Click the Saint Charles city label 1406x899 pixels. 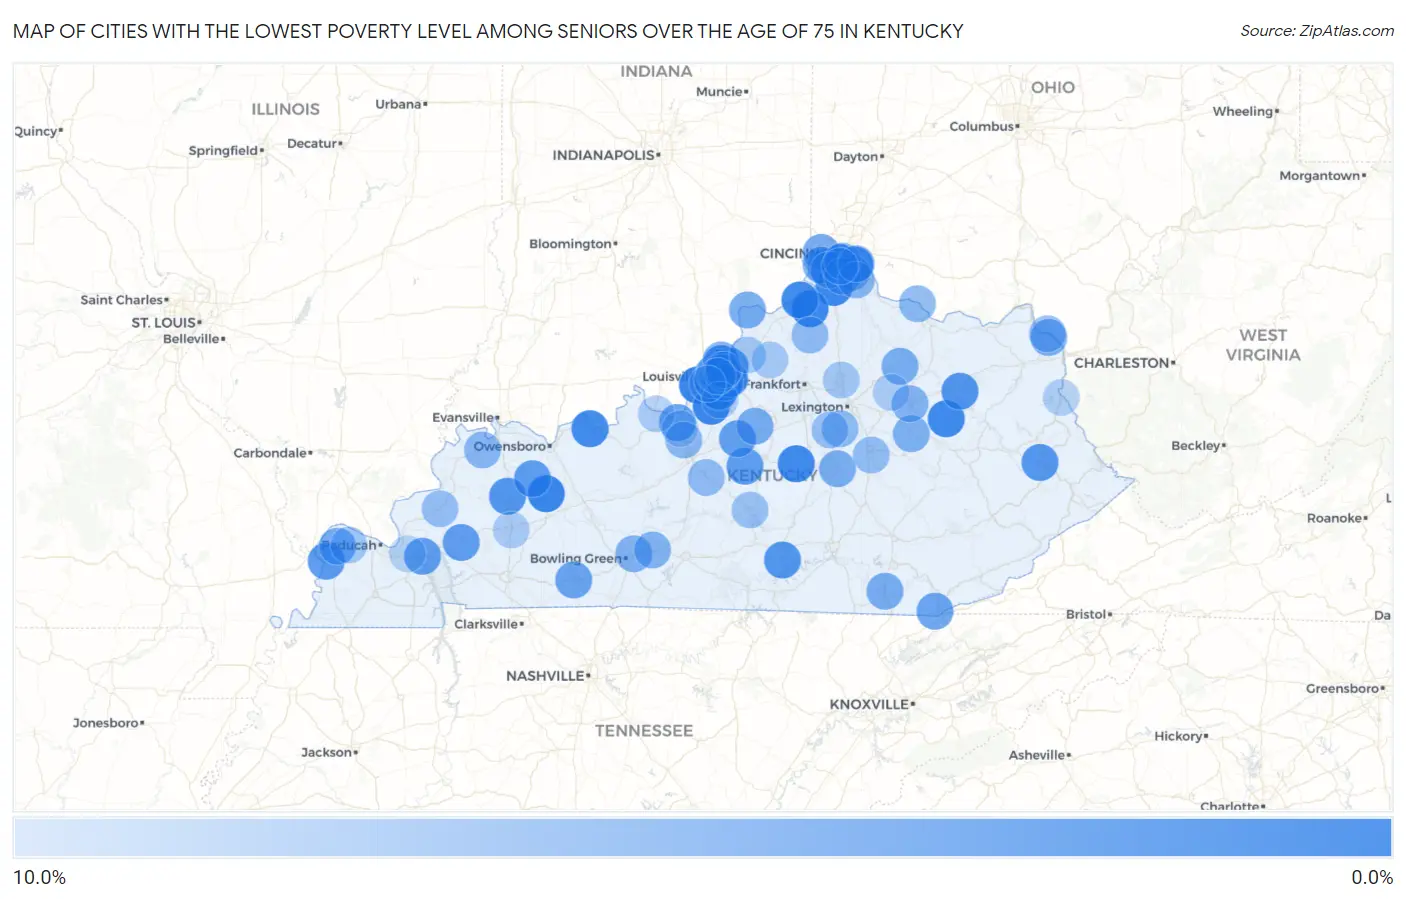(123, 300)
